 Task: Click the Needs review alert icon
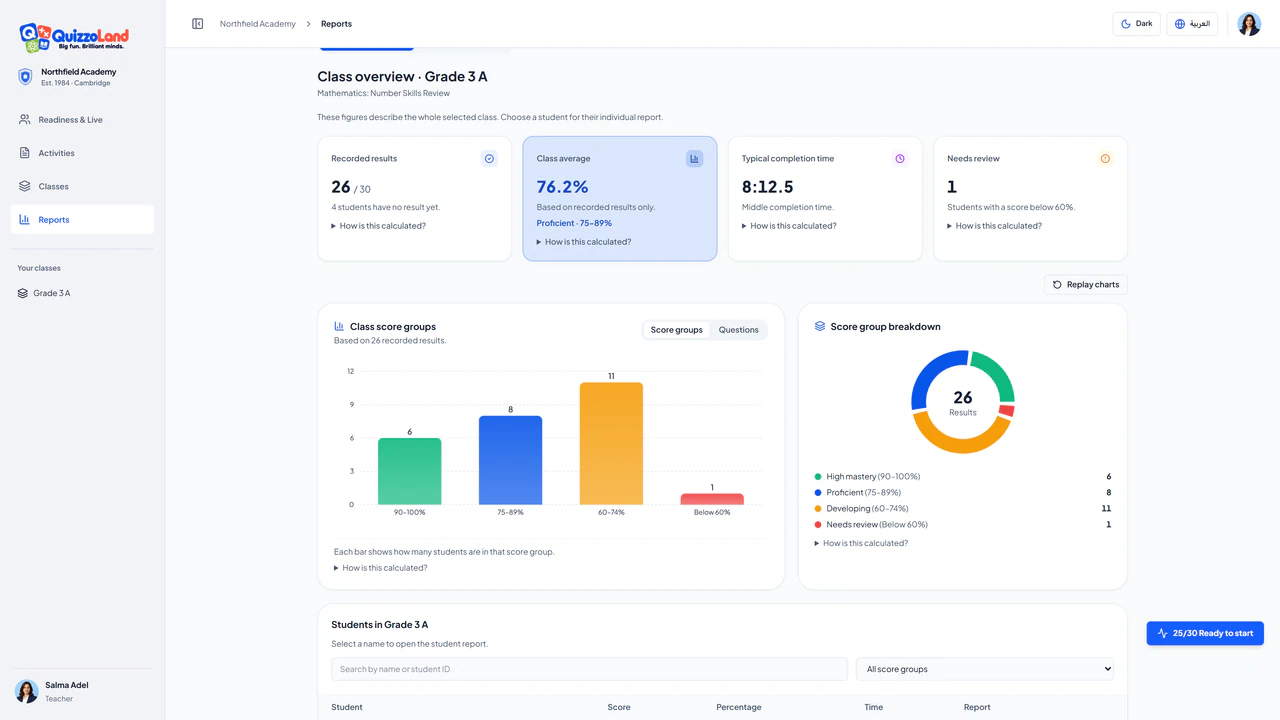point(1105,159)
